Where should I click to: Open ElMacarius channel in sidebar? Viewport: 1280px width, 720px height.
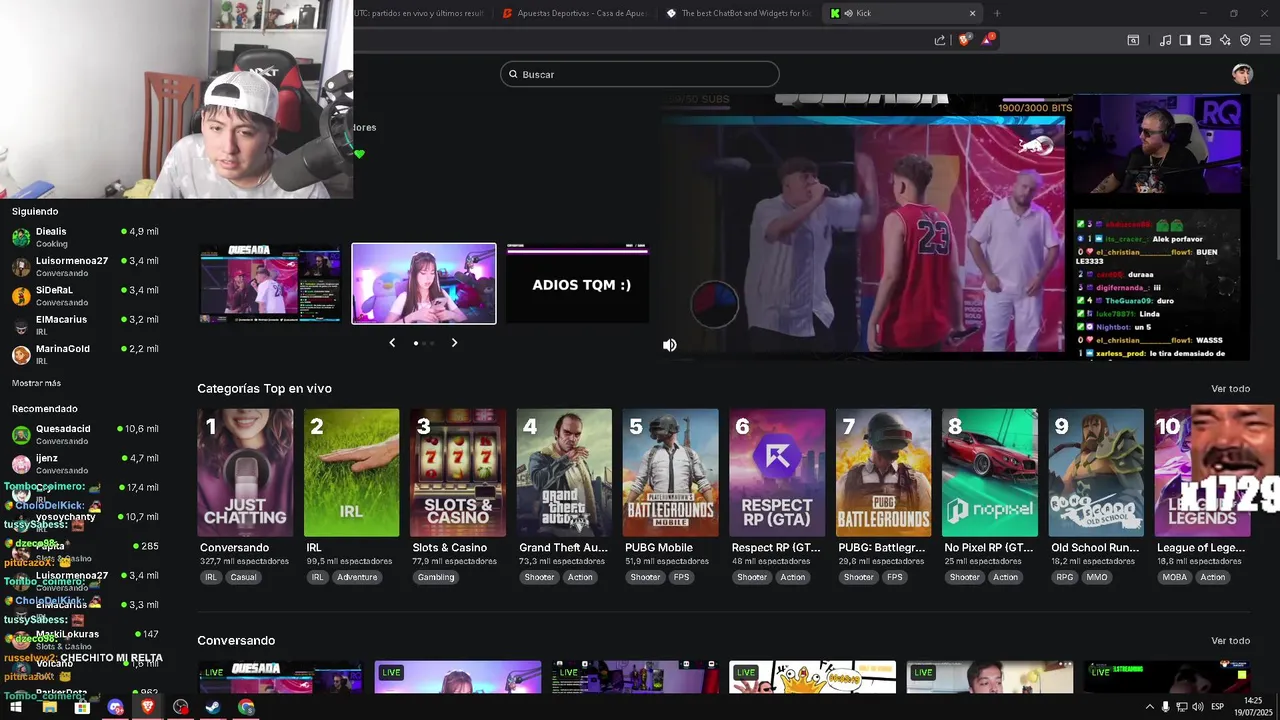tap(85, 324)
